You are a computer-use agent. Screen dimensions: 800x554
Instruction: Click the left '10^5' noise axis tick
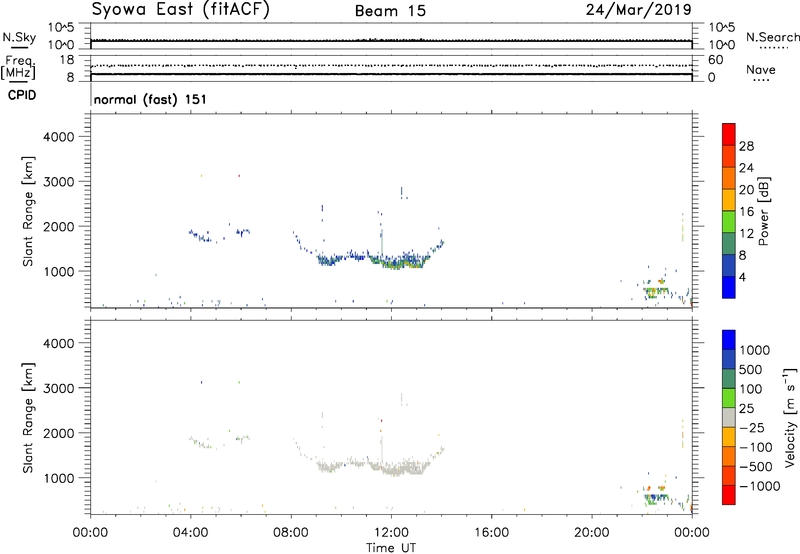[61, 27]
